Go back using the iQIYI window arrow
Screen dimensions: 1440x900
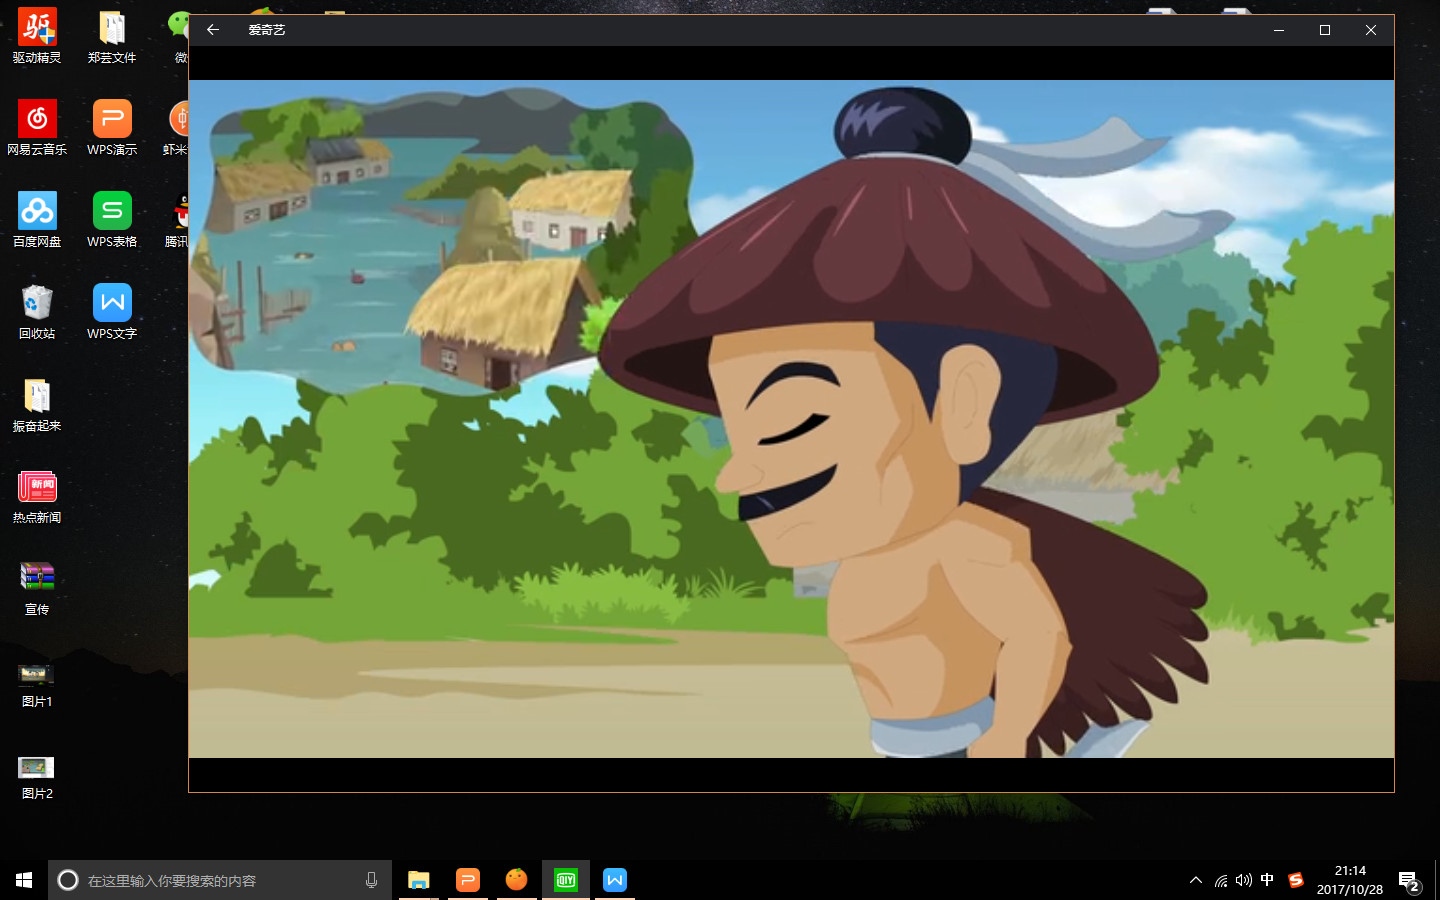(213, 30)
